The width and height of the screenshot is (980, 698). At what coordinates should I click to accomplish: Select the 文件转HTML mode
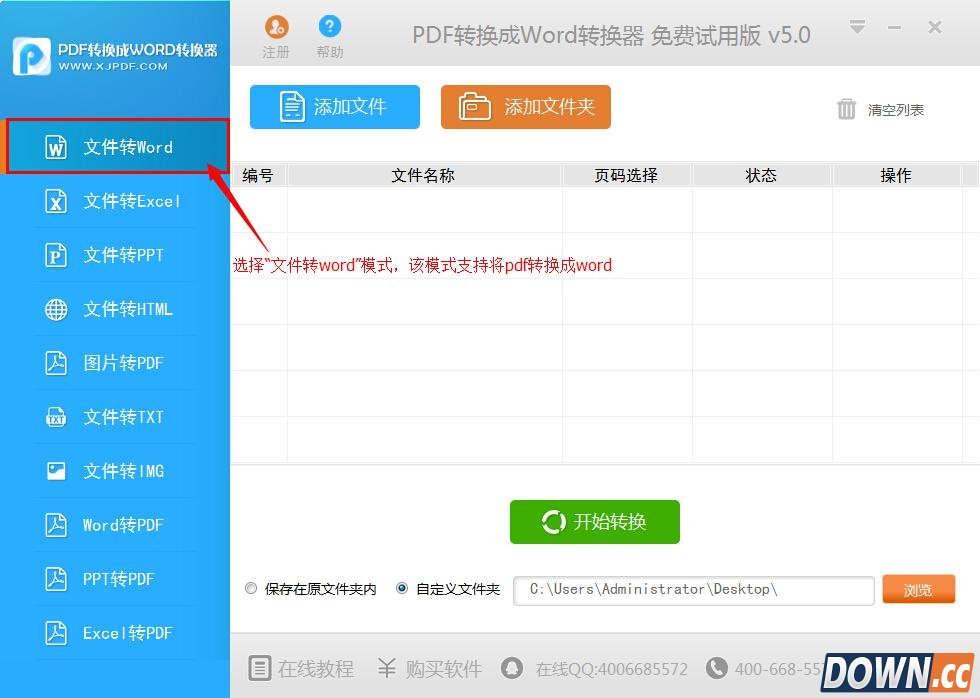(115, 309)
